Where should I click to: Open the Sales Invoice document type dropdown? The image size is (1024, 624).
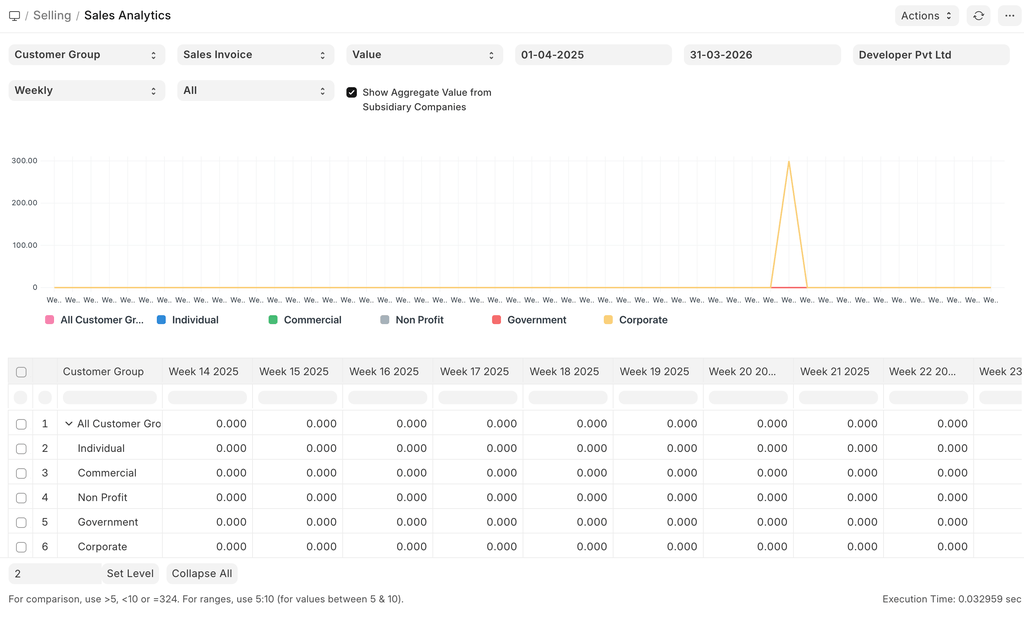point(255,55)
